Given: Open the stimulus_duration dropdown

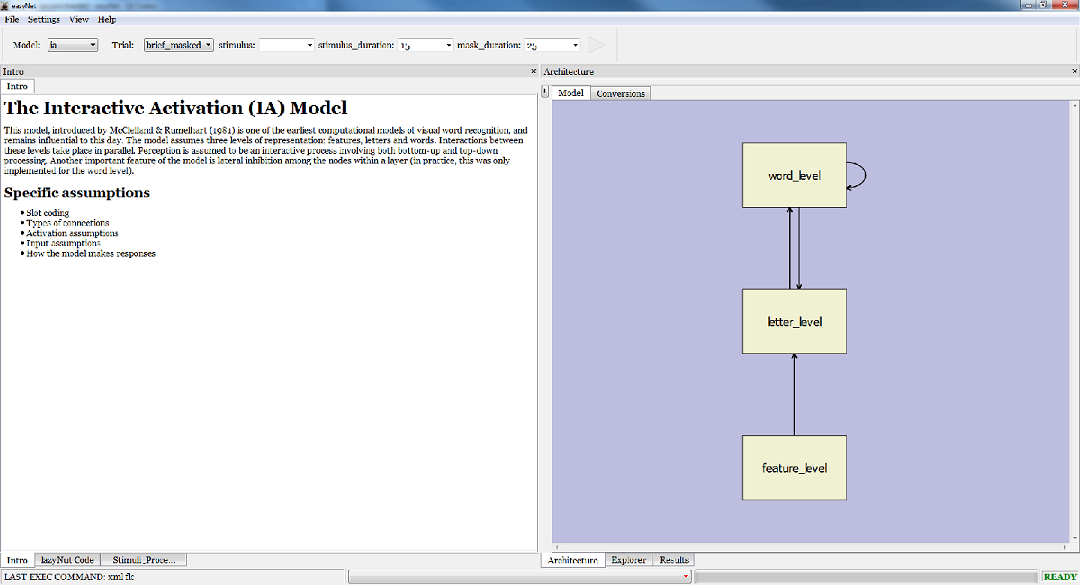Looking at the screenshot, I should [x=447, y=45].
